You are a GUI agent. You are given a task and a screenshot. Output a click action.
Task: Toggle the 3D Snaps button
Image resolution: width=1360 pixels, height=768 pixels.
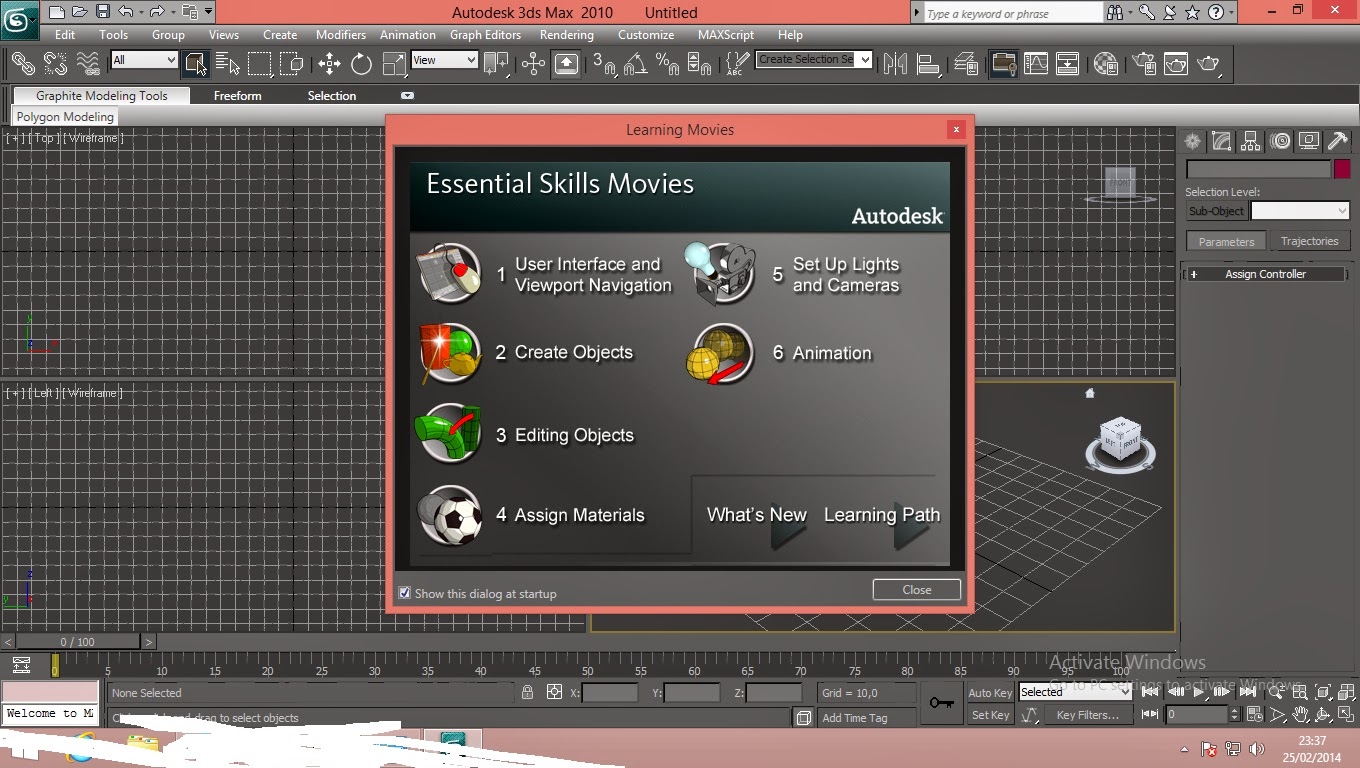click(x=604, y=63)
